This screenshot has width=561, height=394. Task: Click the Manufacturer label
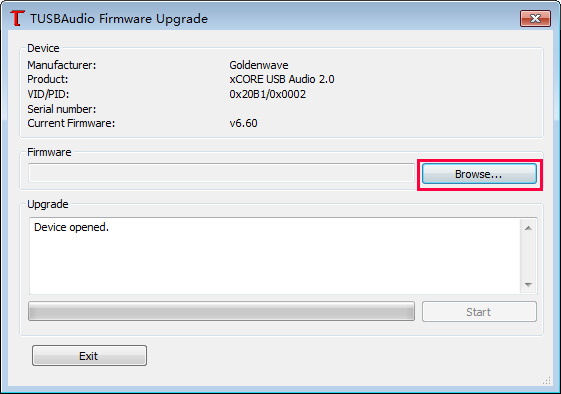click(x=62, y=65)
